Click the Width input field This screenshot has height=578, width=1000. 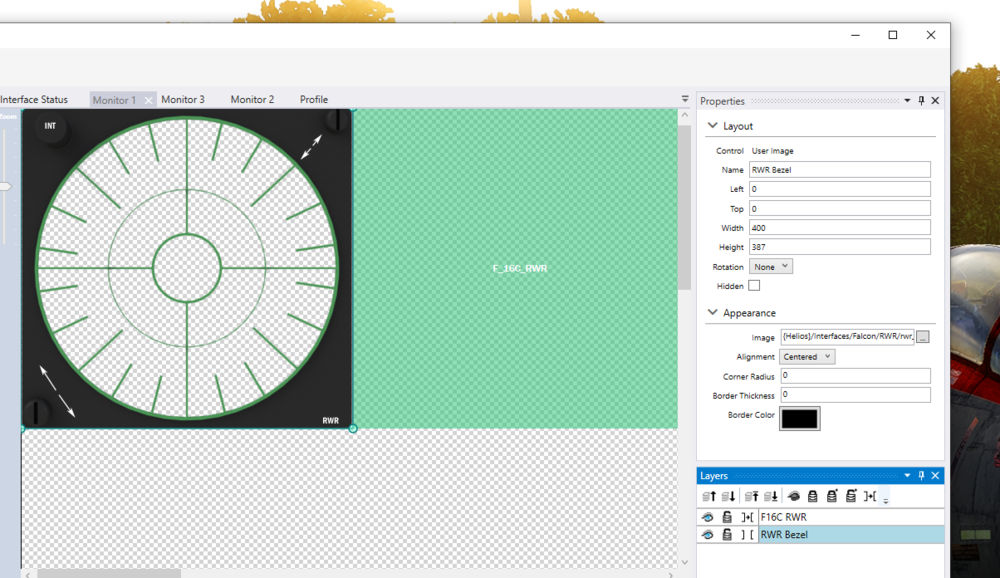coord(840,228)
